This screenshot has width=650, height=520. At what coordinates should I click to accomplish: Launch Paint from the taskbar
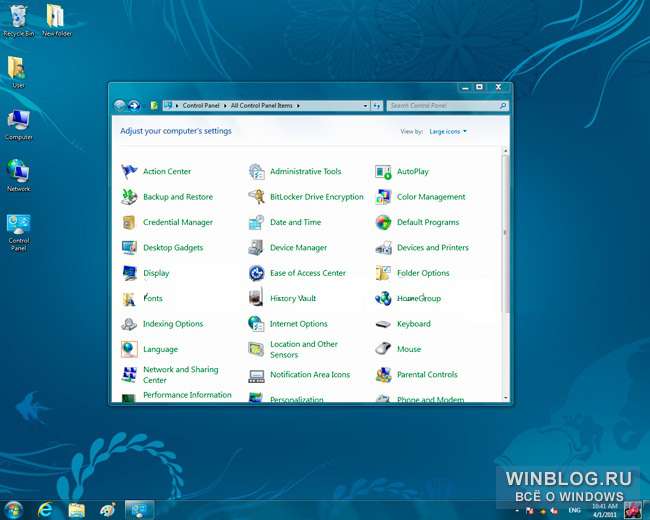click(x=108, y=510)
